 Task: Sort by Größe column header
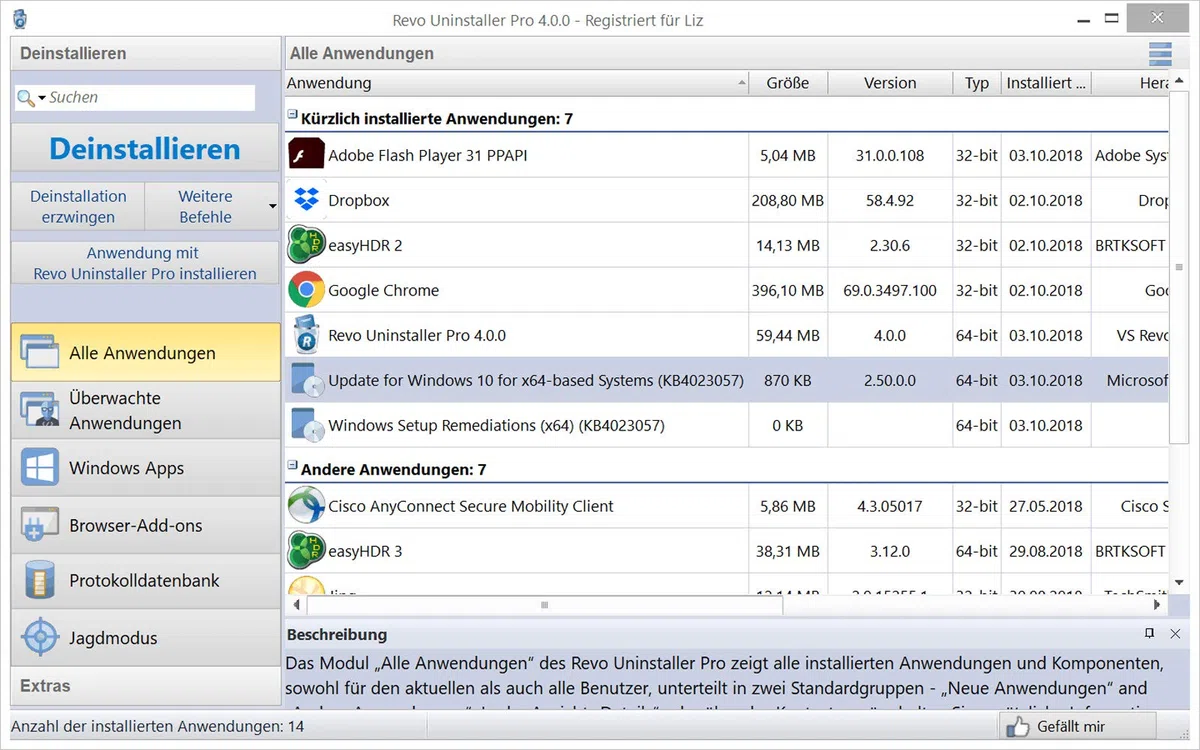788,83
